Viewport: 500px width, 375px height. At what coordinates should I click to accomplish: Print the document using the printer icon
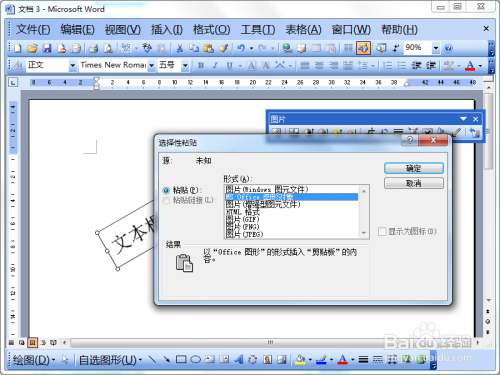(94, 48)
